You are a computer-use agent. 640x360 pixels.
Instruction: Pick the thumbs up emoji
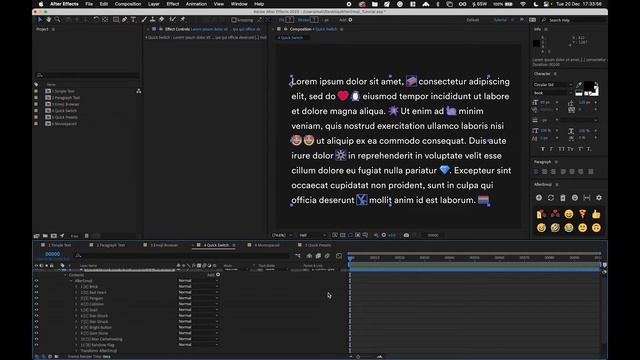pos(596,214)
